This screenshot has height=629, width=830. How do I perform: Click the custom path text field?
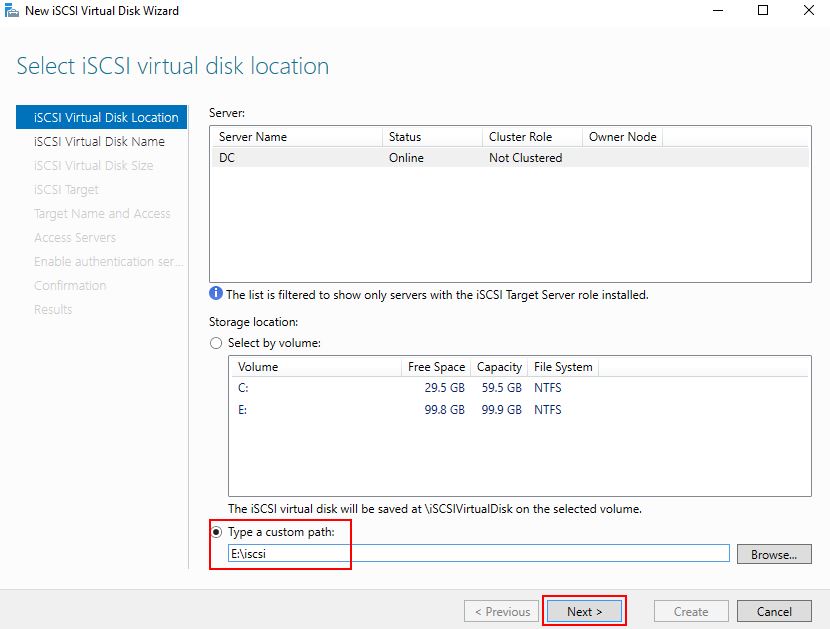tap(479, 553)
